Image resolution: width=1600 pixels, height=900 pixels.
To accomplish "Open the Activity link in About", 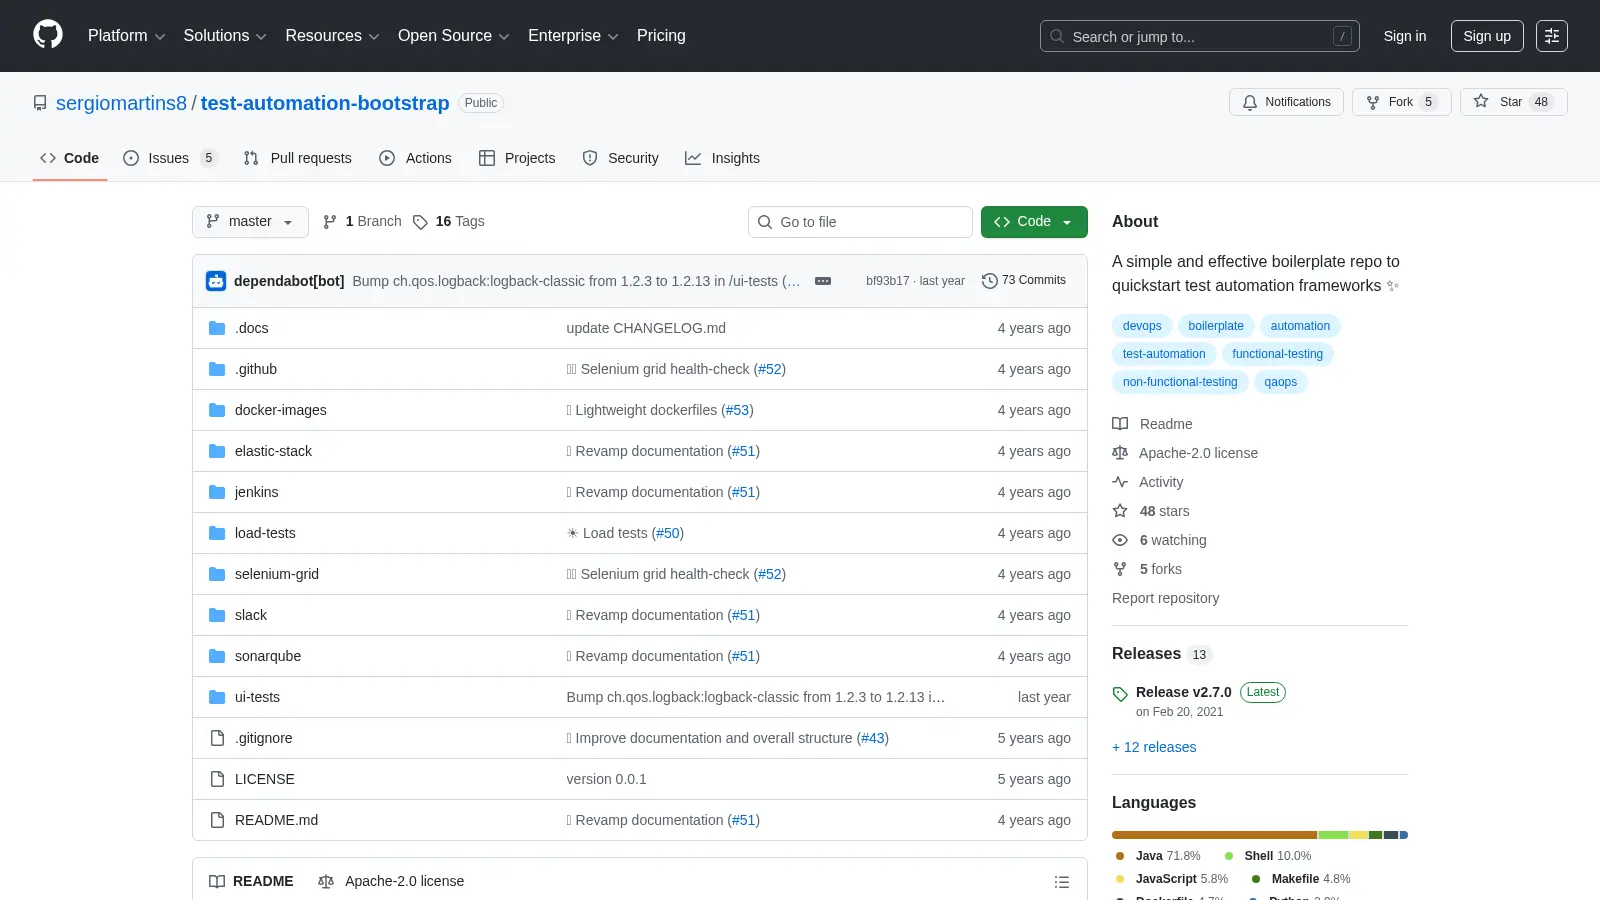I will tap(1148, 482).
